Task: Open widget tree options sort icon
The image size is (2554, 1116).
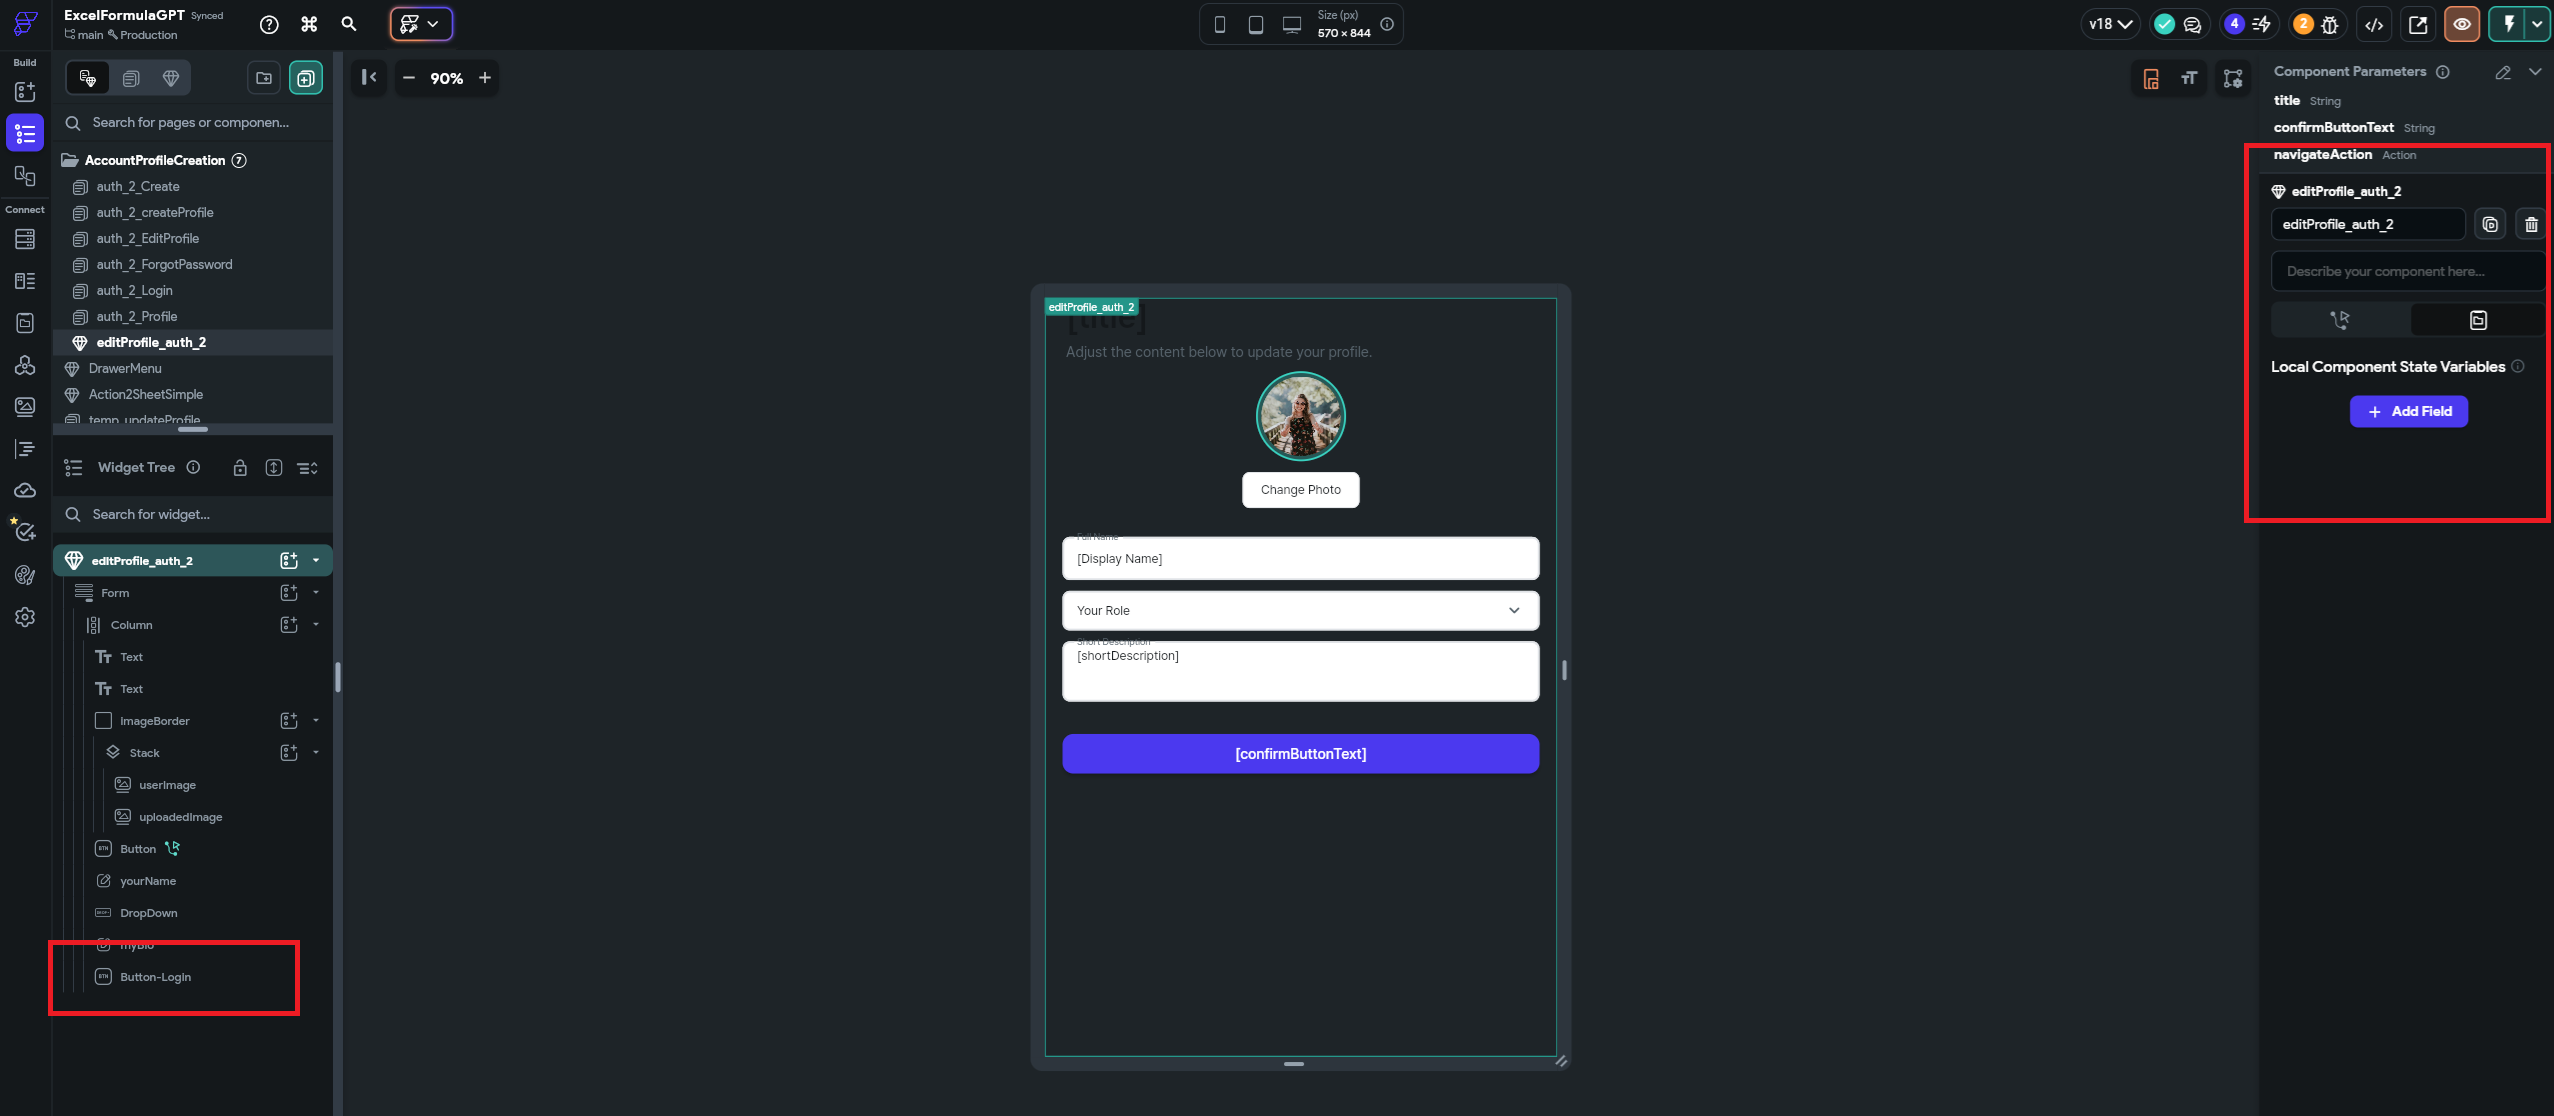Action: click(x=308, y=468)
